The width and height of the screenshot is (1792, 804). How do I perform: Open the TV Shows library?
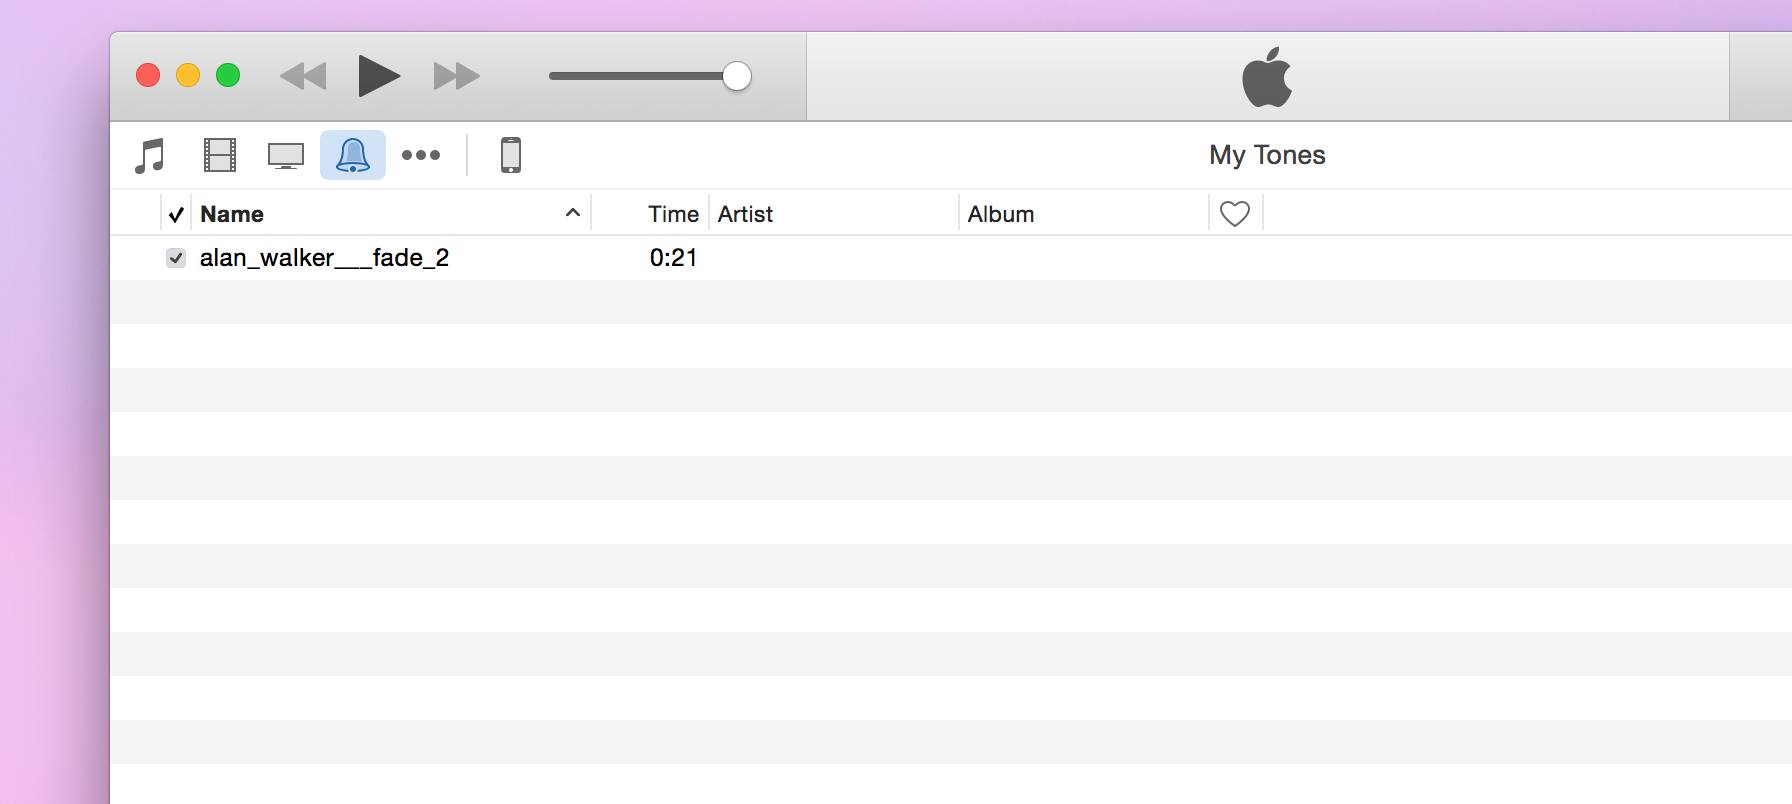tap(286, 156)
